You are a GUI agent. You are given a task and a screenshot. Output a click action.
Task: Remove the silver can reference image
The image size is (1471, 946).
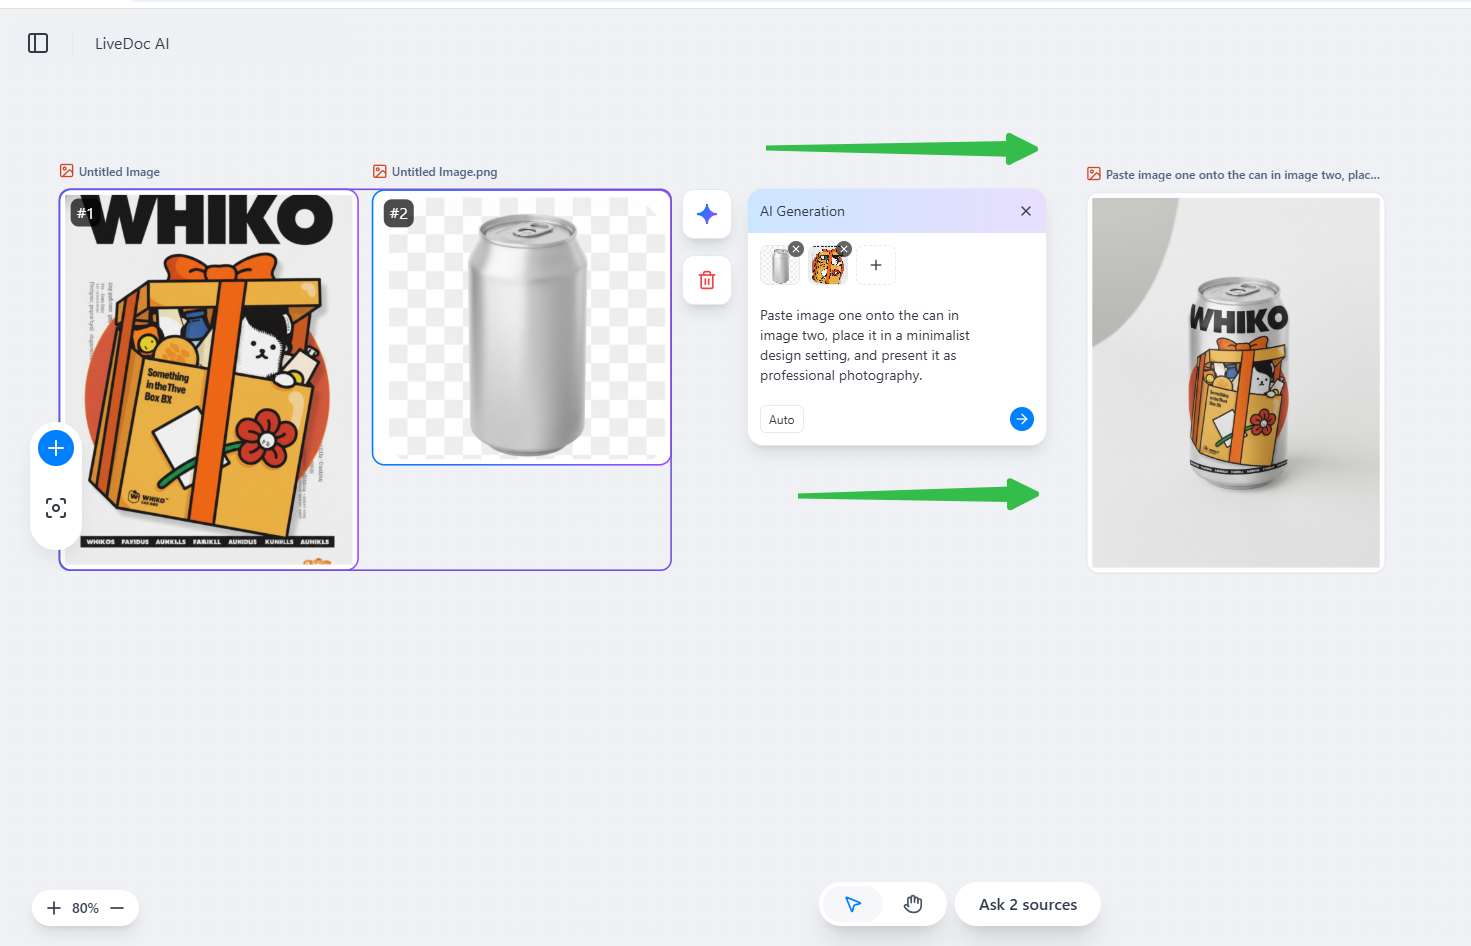(x=795, y=248)
